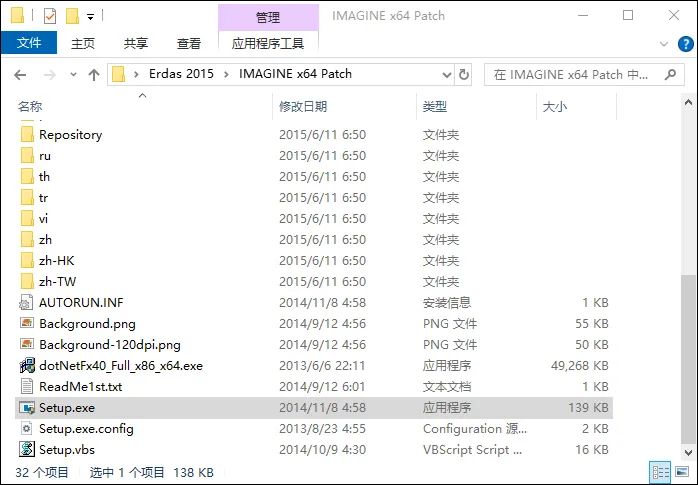Click the Background-120dpi.png image icon
Viewport: 698px width, 485px height.
(27, 344)
